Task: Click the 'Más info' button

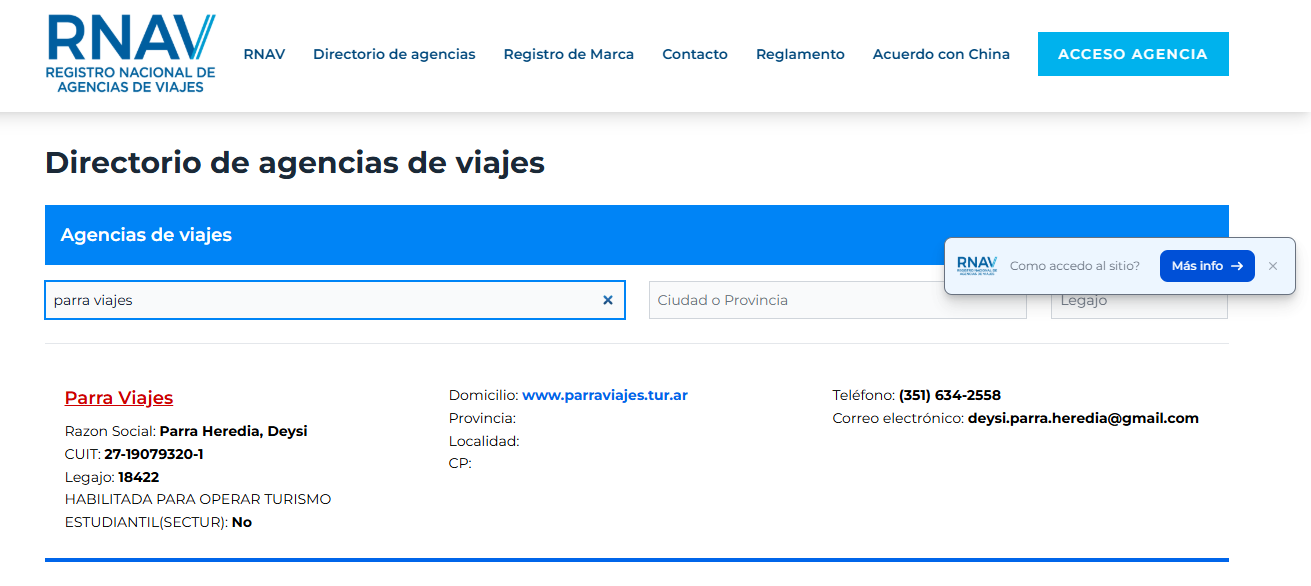Action: (1207, 266)
